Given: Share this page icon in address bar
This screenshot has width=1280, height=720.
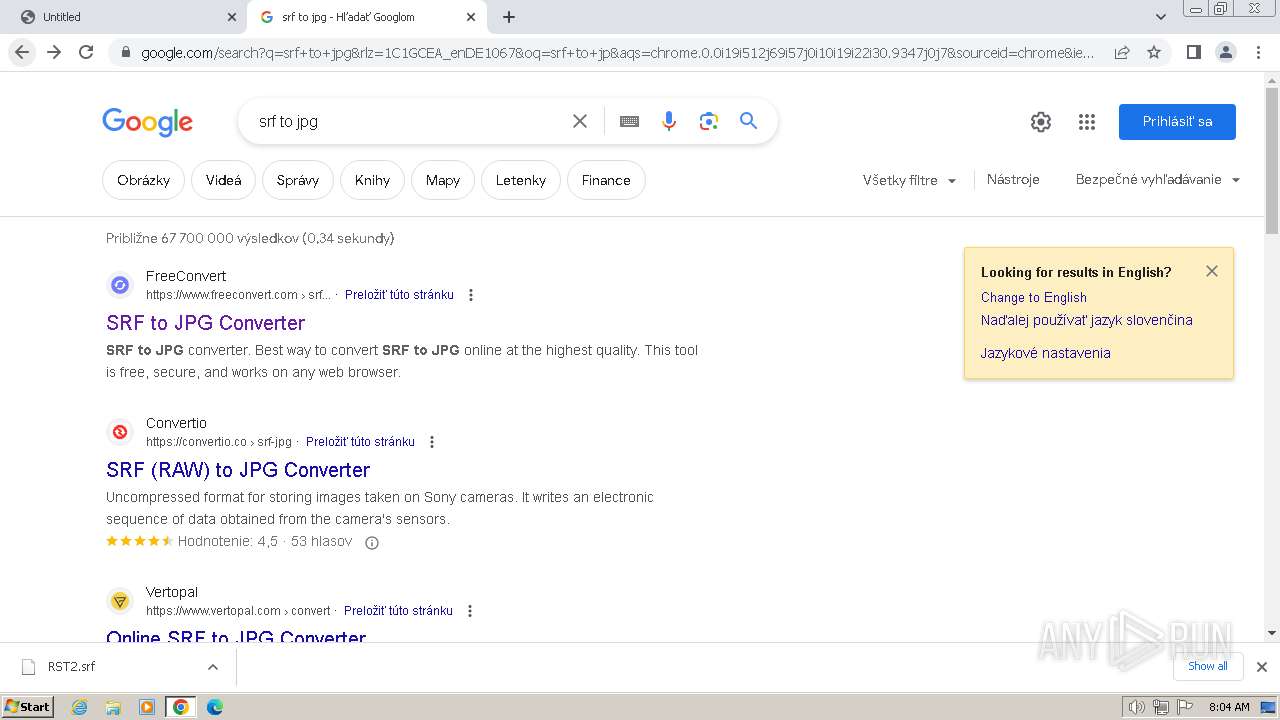Looking at the screenshot, I should coord(1122,52).
